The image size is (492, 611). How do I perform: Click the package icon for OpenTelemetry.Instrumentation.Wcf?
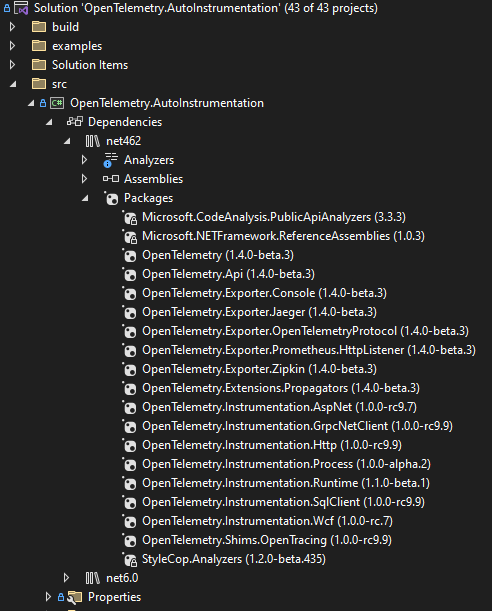129,521
